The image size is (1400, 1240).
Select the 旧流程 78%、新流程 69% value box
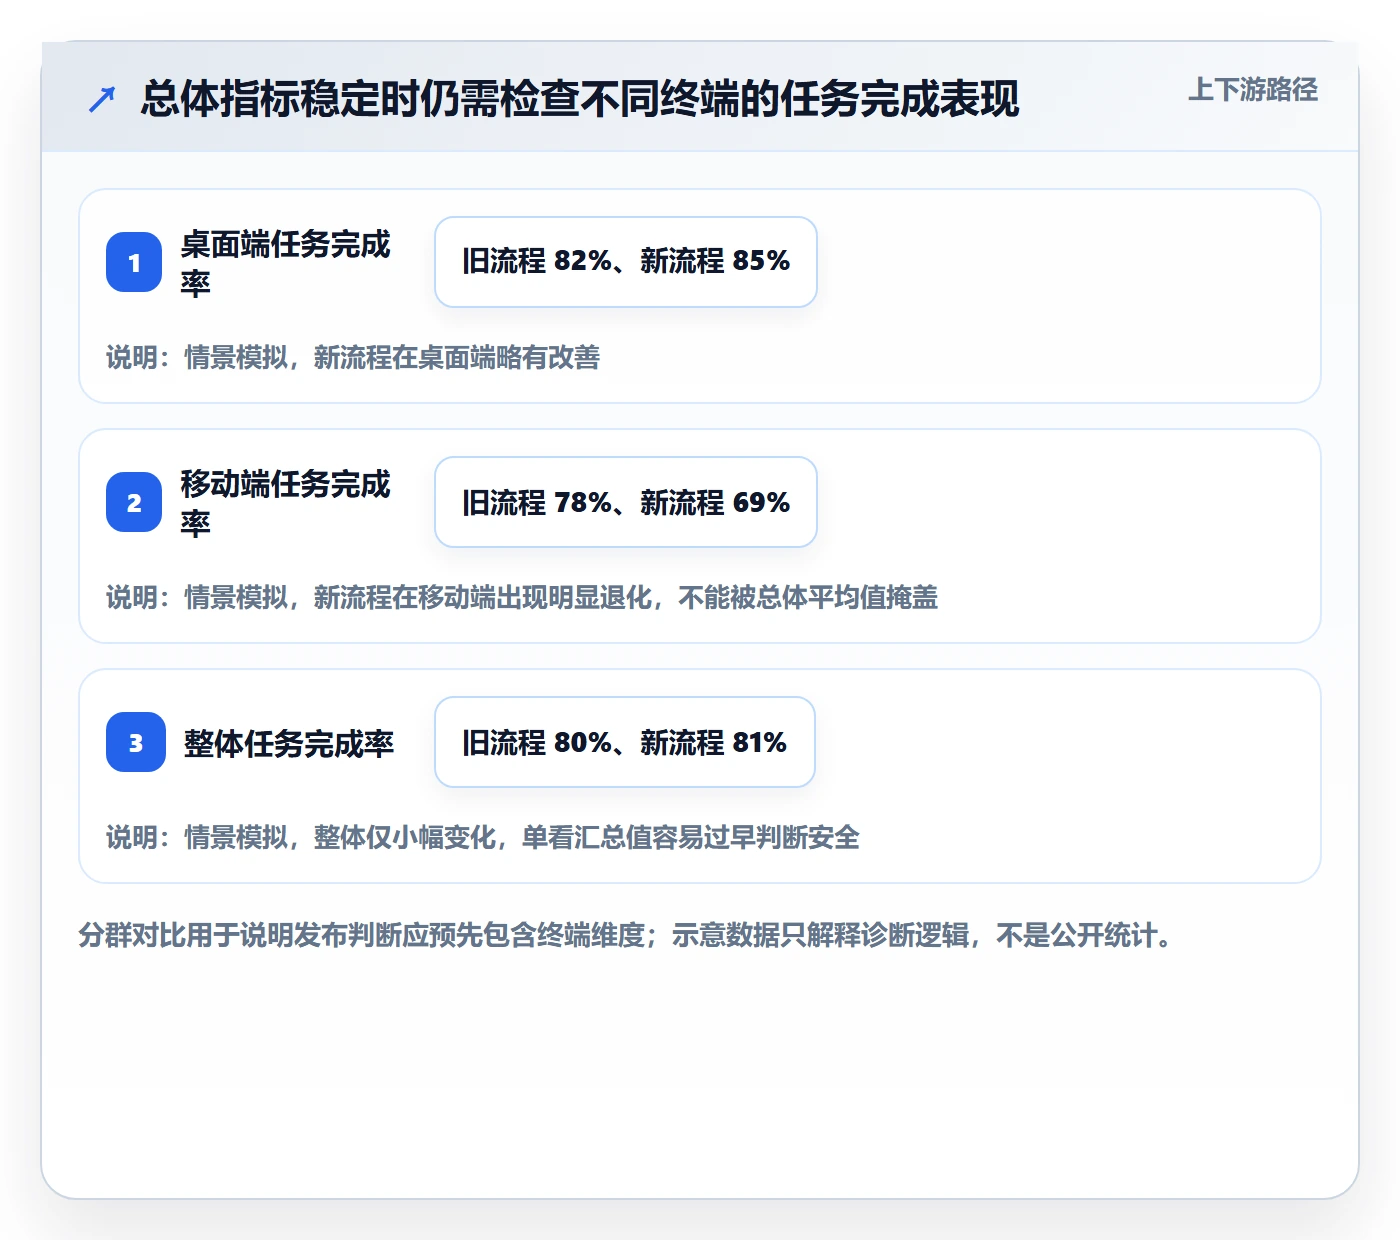coord(626,502)
